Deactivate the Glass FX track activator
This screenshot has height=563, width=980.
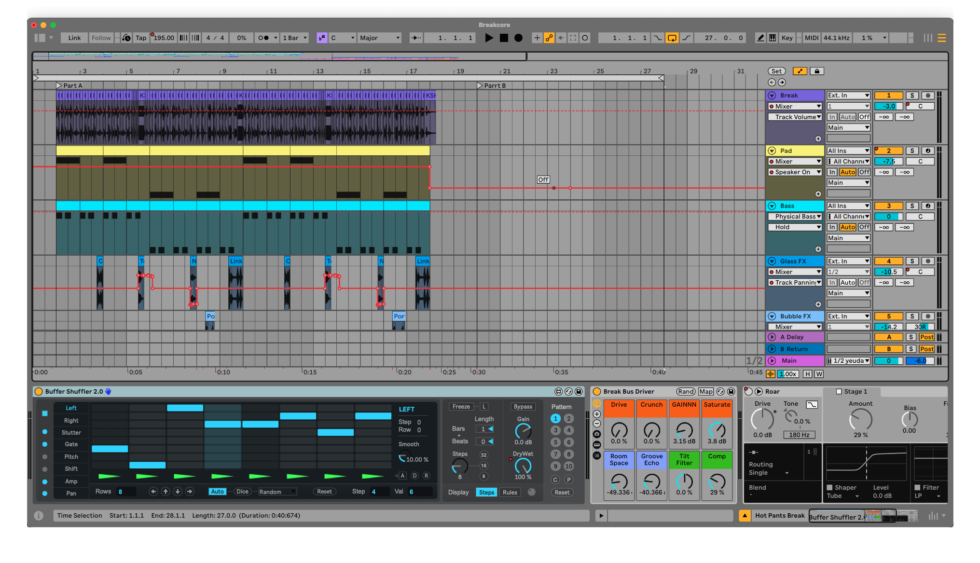point(888,261)
